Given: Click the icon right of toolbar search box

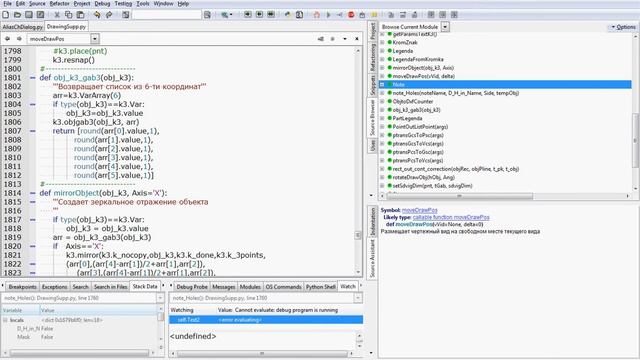Looking at the screenshot, I should coord(207,15).
